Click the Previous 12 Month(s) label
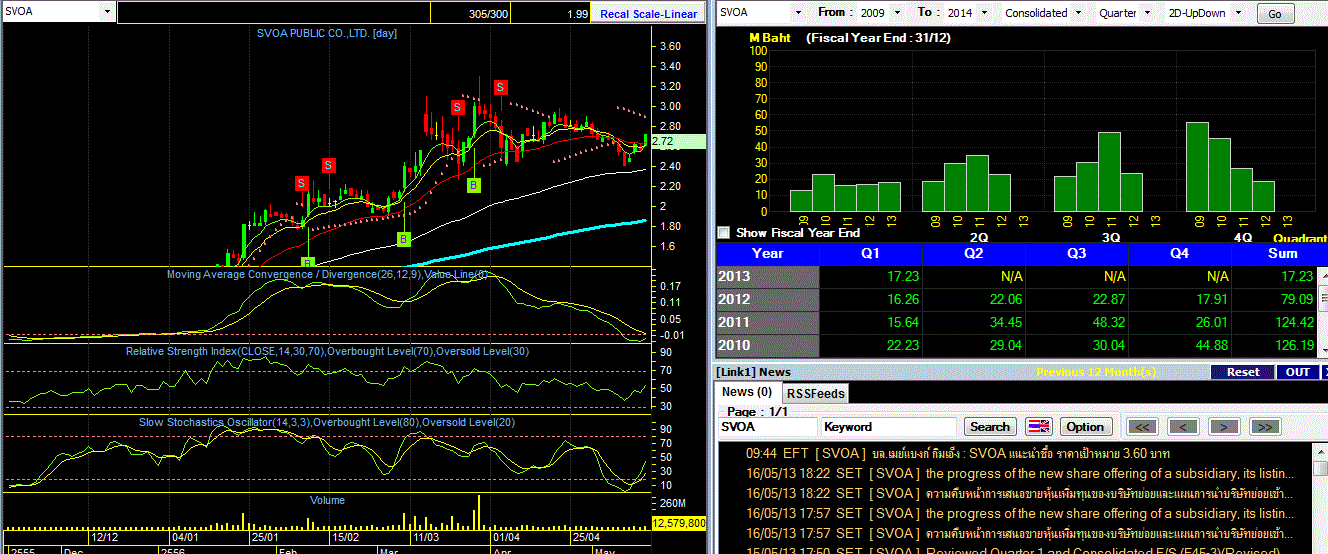Viewport: 1328px width, 554px height. (x=1096, y=372)
